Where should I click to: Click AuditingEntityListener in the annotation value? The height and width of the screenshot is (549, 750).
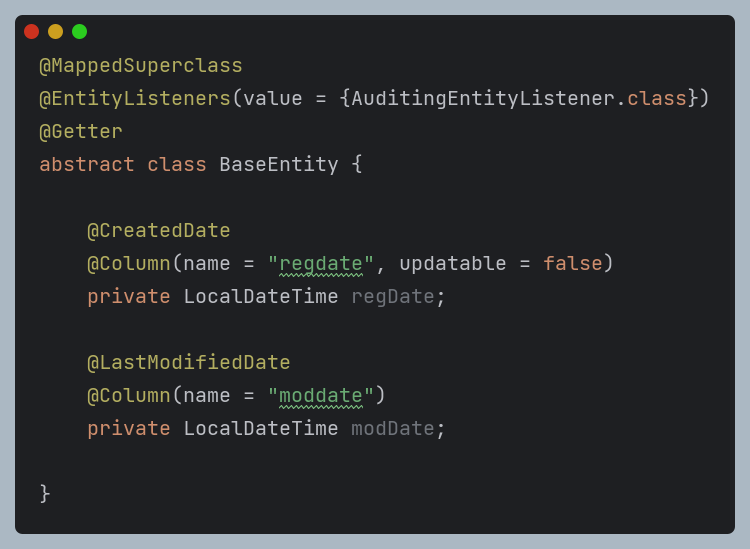tap(483, 99)
